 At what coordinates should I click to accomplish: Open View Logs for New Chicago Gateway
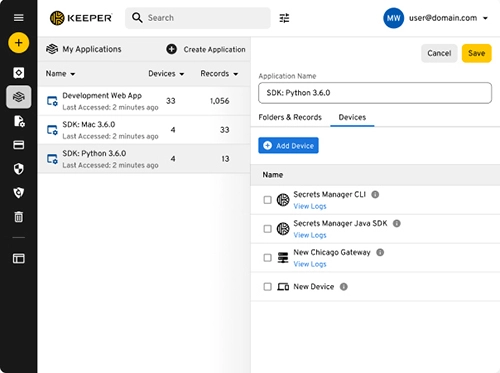point(310,264)
